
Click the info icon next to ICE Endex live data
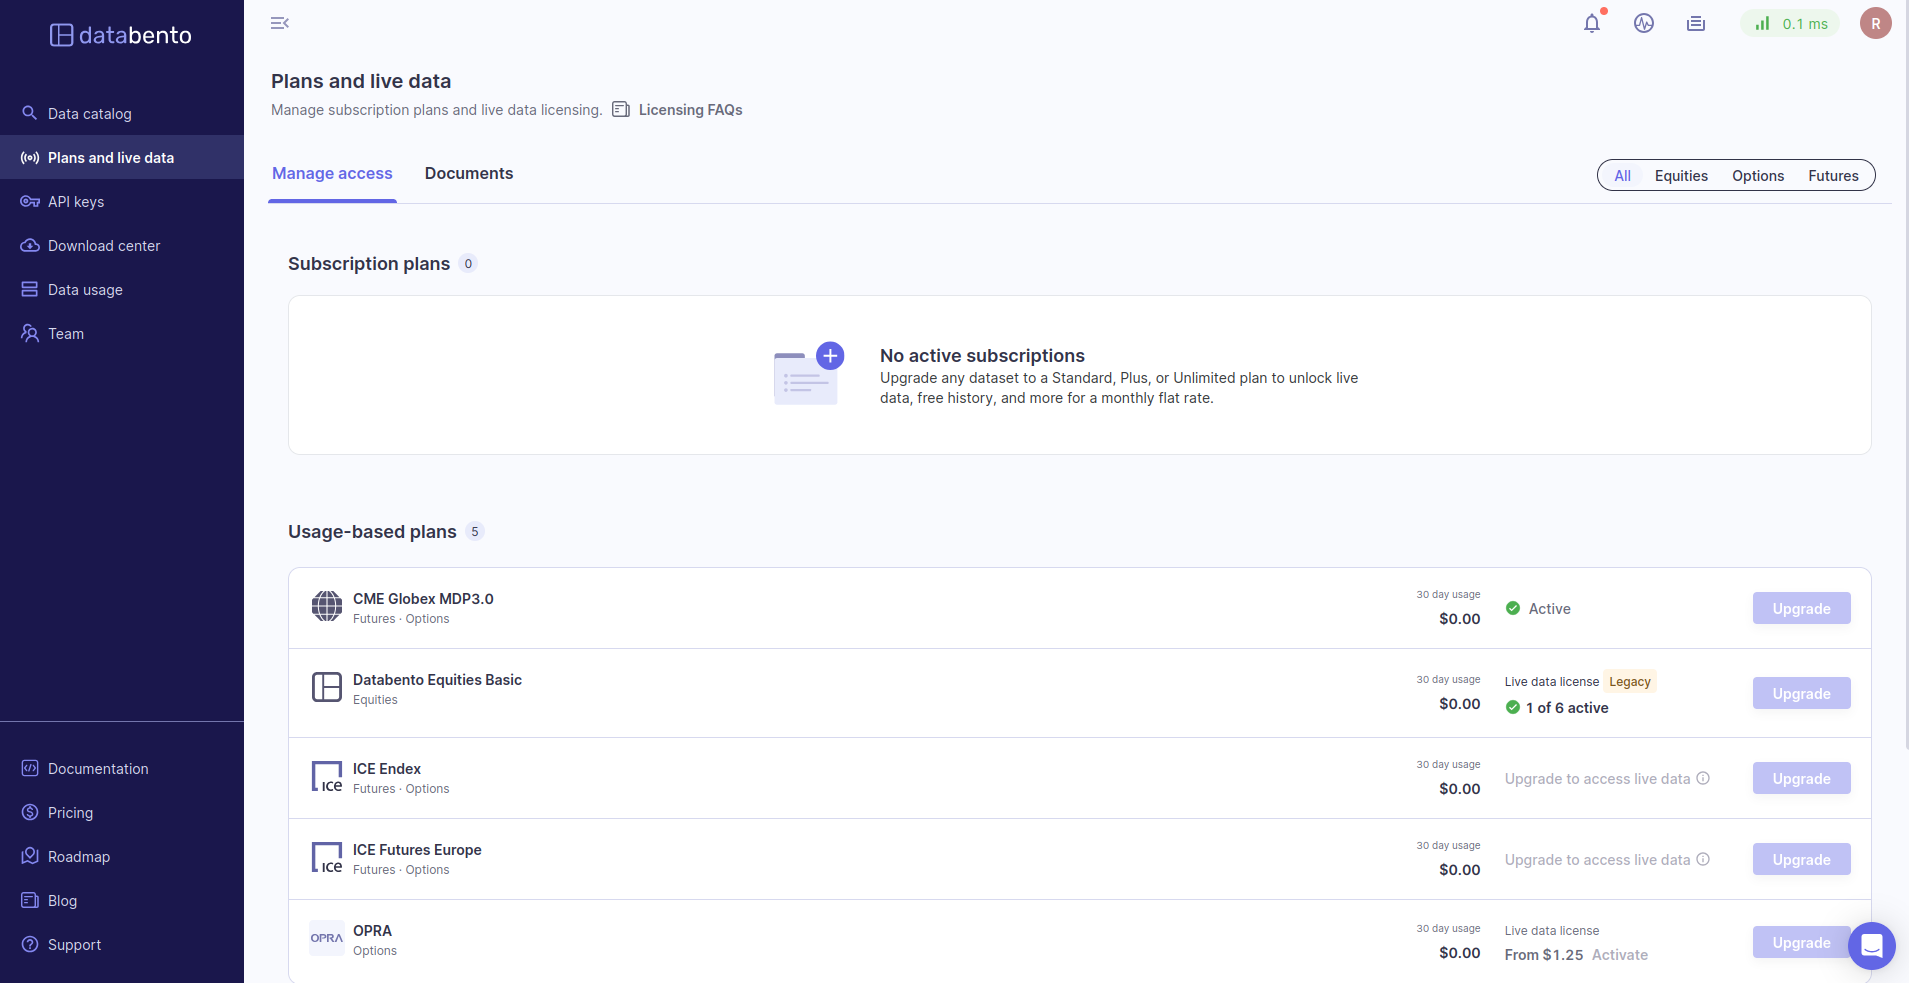click(x=1703, y=778)
